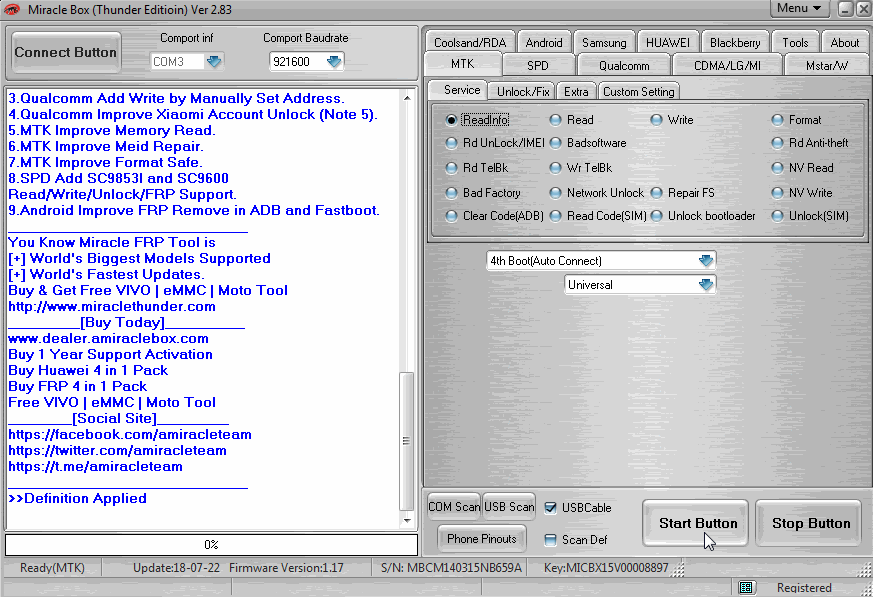The width and height of the screenshot is (873, 597).
Task: Select Network Unlock radio button
Action: (555, 193)
